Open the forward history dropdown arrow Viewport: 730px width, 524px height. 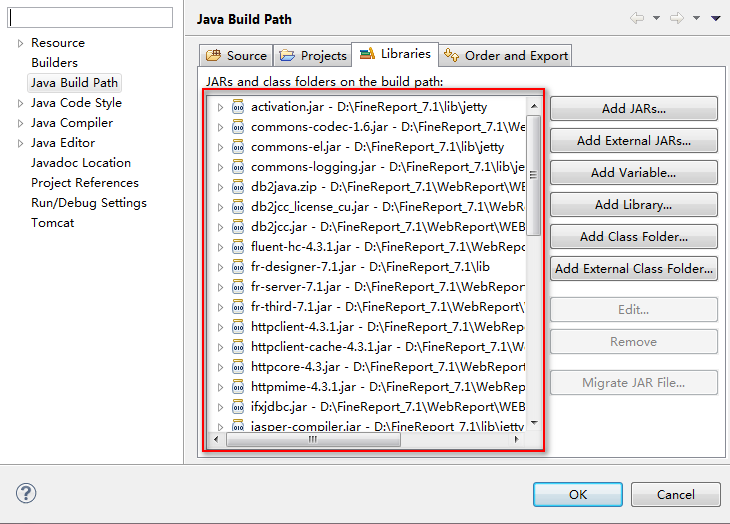tap(696, 18)
